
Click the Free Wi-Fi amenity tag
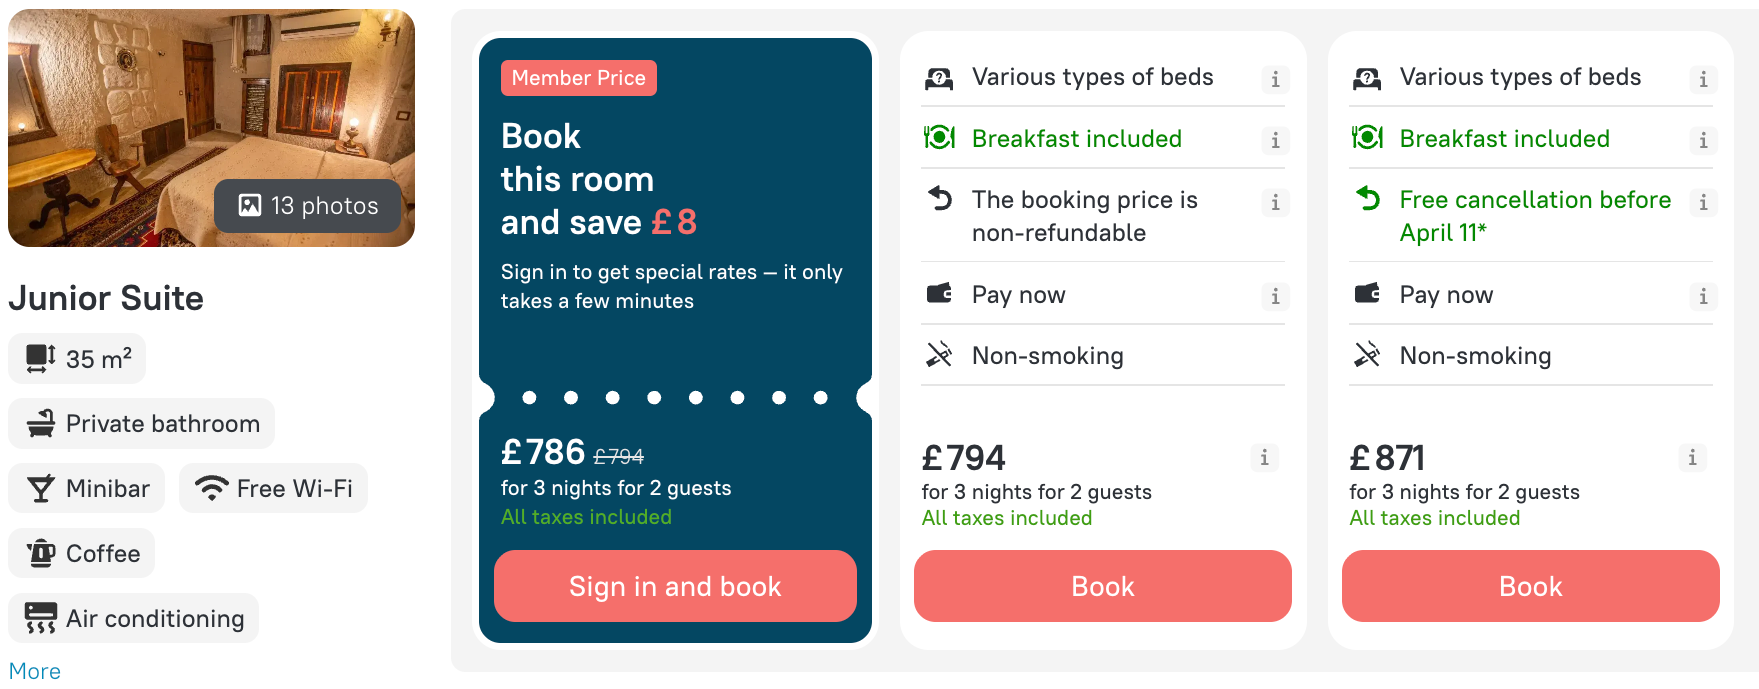[274, 488]
